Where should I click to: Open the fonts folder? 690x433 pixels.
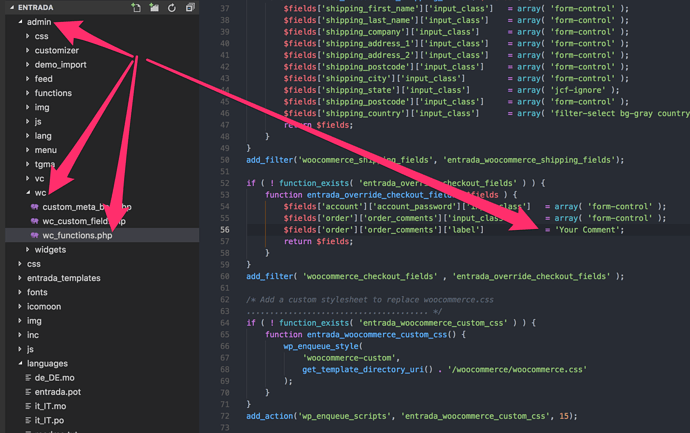(x=37, y=292)
